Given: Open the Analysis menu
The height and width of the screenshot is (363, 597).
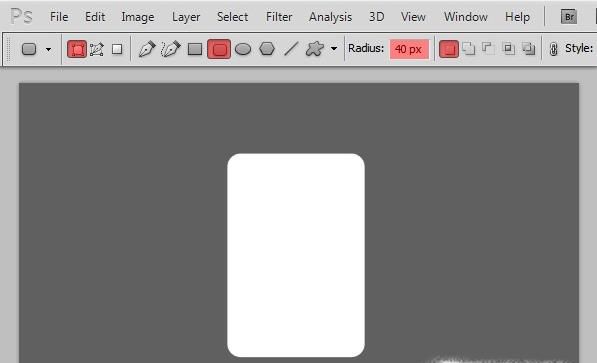Looking at the screenshot, I should [x=330, y=17].
